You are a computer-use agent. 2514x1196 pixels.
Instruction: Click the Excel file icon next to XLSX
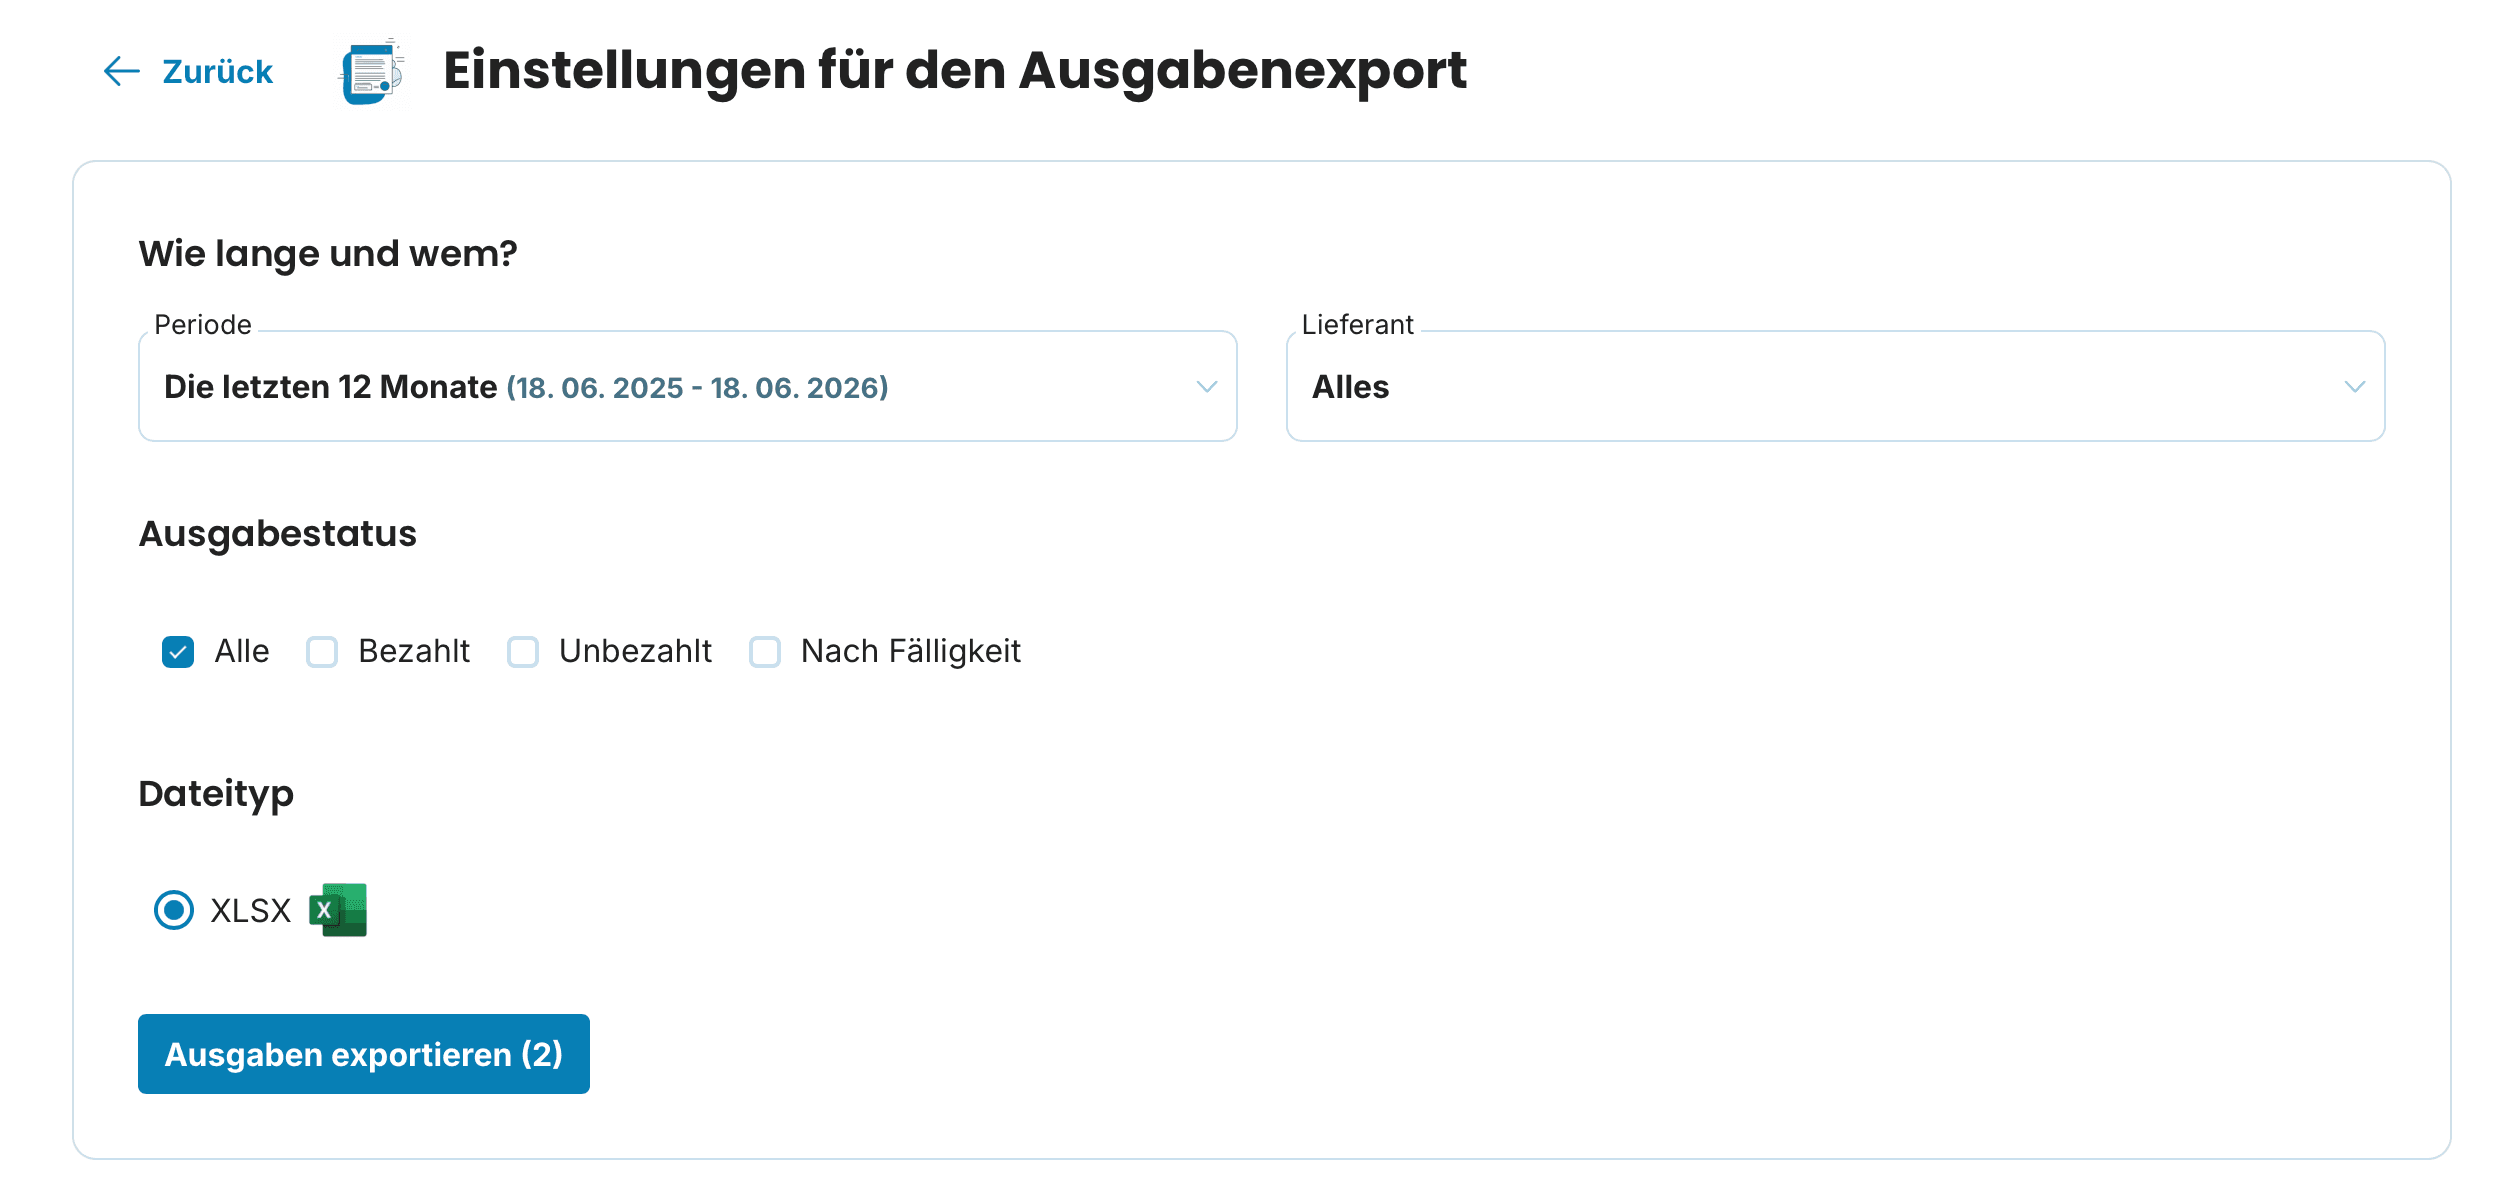click(x=338, y=910)
